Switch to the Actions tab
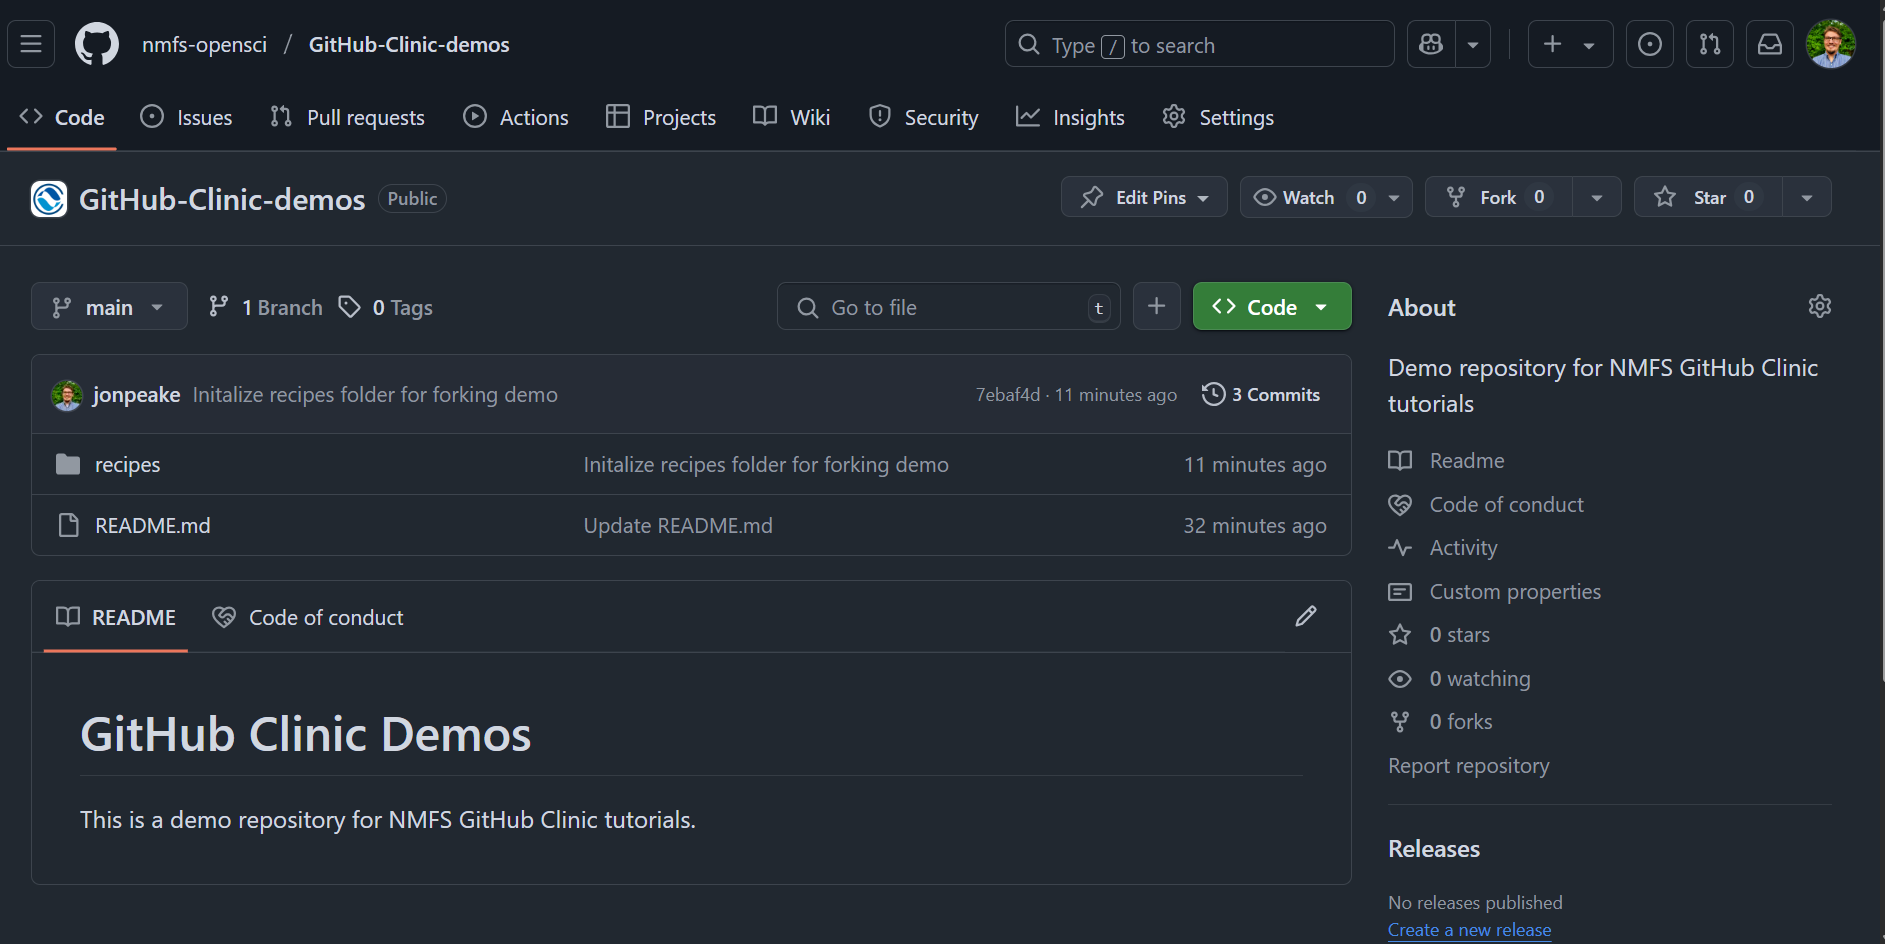 (516, 117)
